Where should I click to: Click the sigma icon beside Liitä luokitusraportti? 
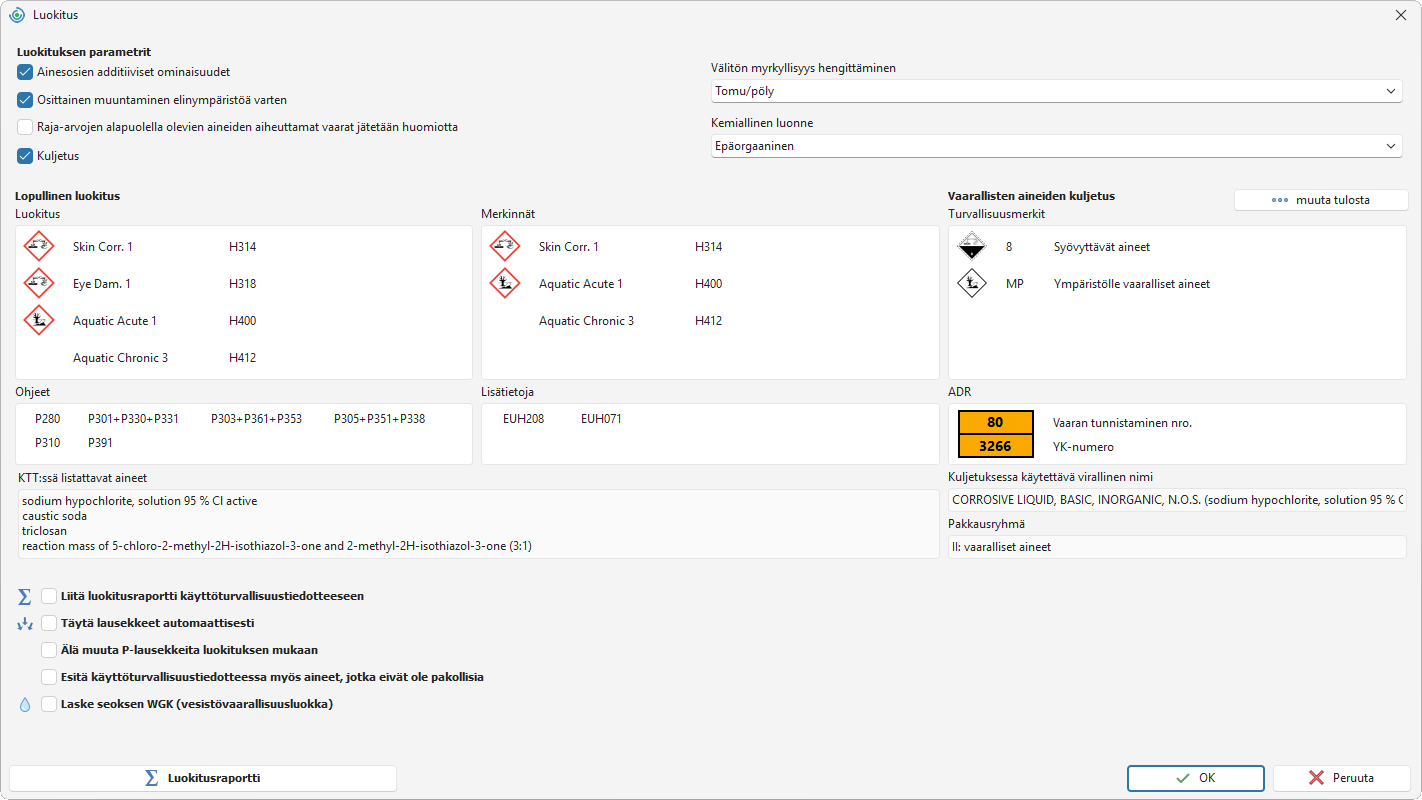coord(25,596)
